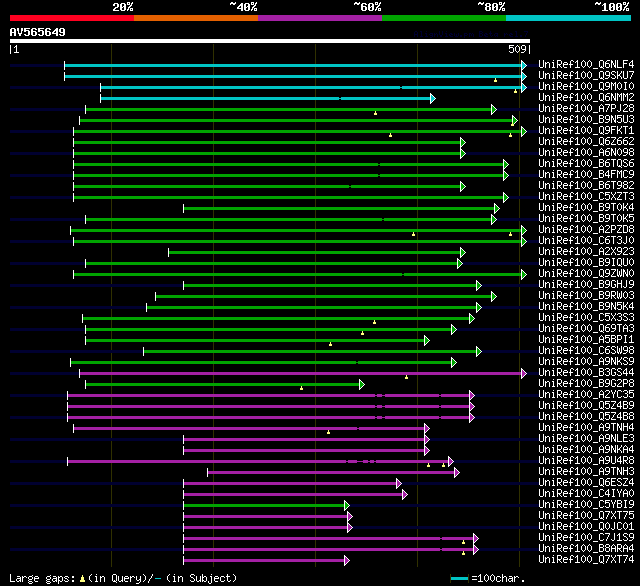Click the arrowhead ending the Q6NMM2 alignment
This screenshot has width=640, height=586.
433,98
